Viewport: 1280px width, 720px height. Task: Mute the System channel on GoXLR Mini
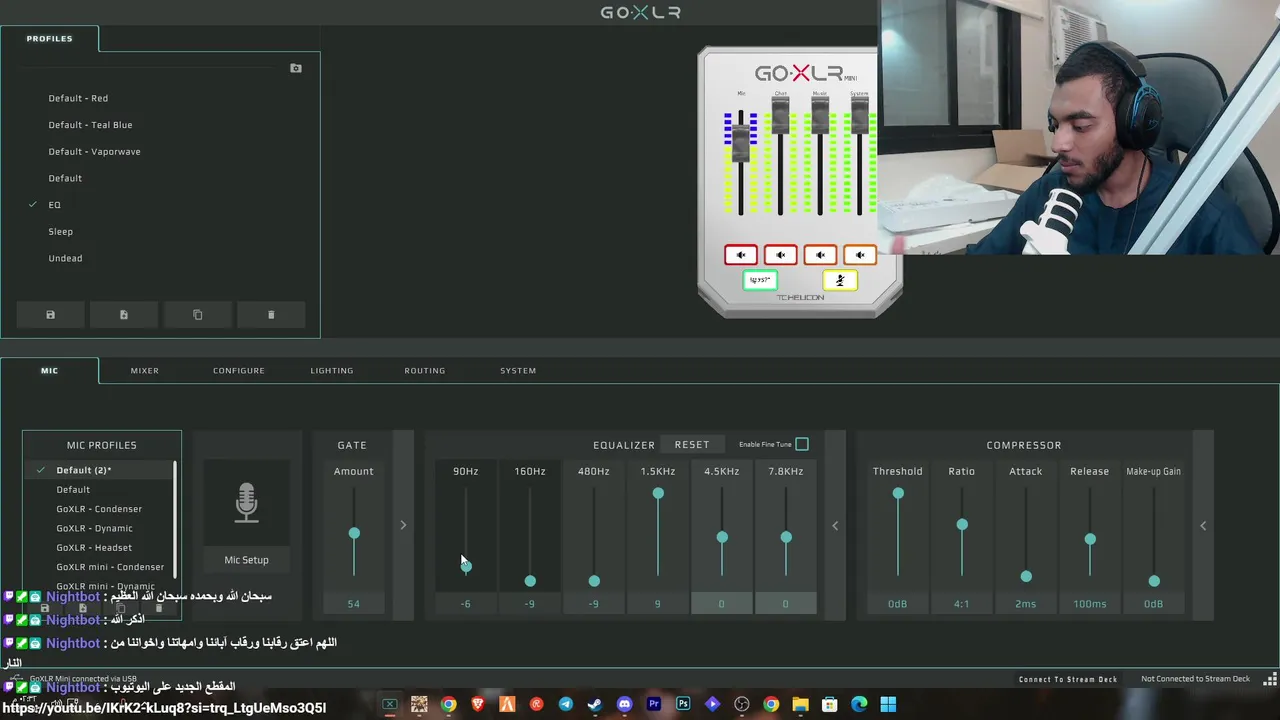[x=859, y=255]
